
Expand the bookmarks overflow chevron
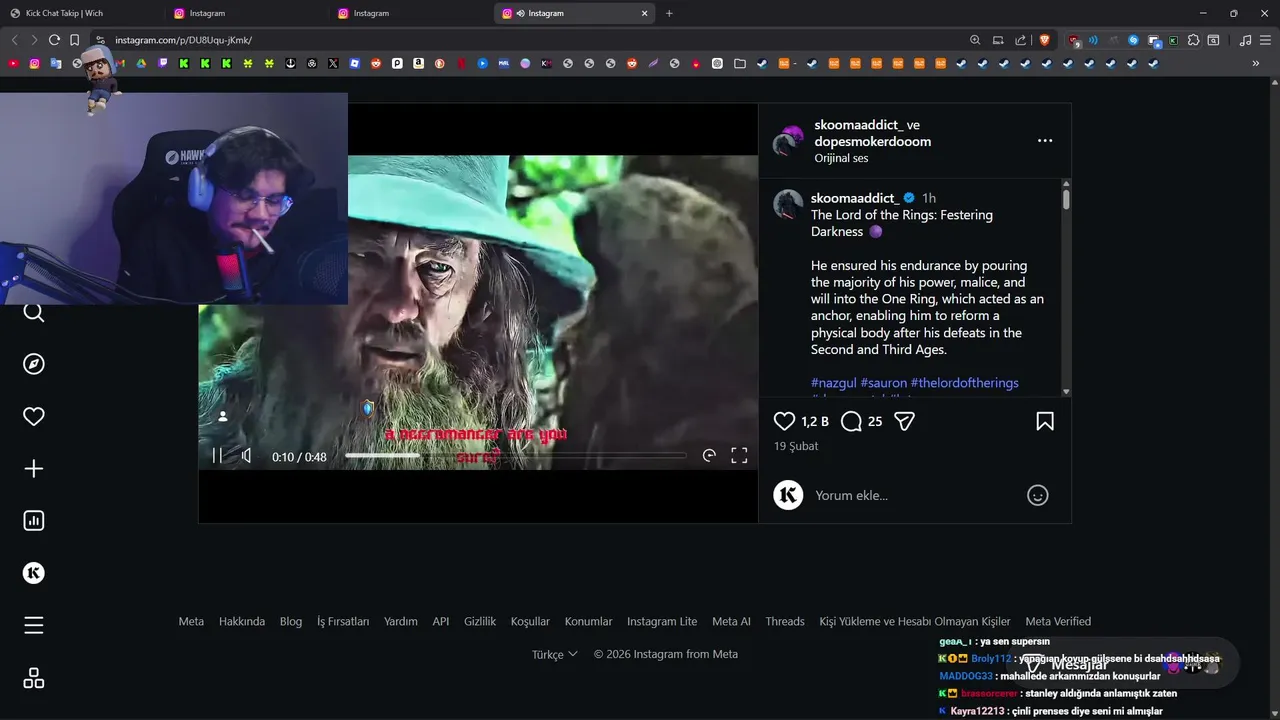pos(1256,64)
